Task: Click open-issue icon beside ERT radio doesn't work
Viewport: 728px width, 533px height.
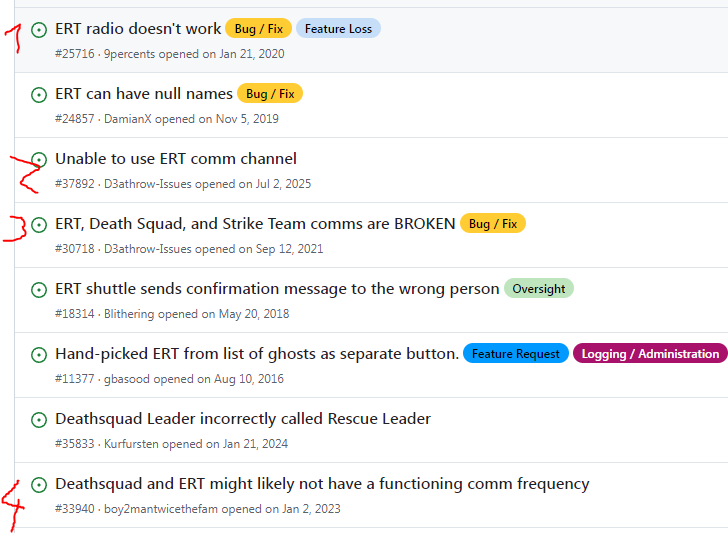Action: pyautogui.click(x=39, y=30)
